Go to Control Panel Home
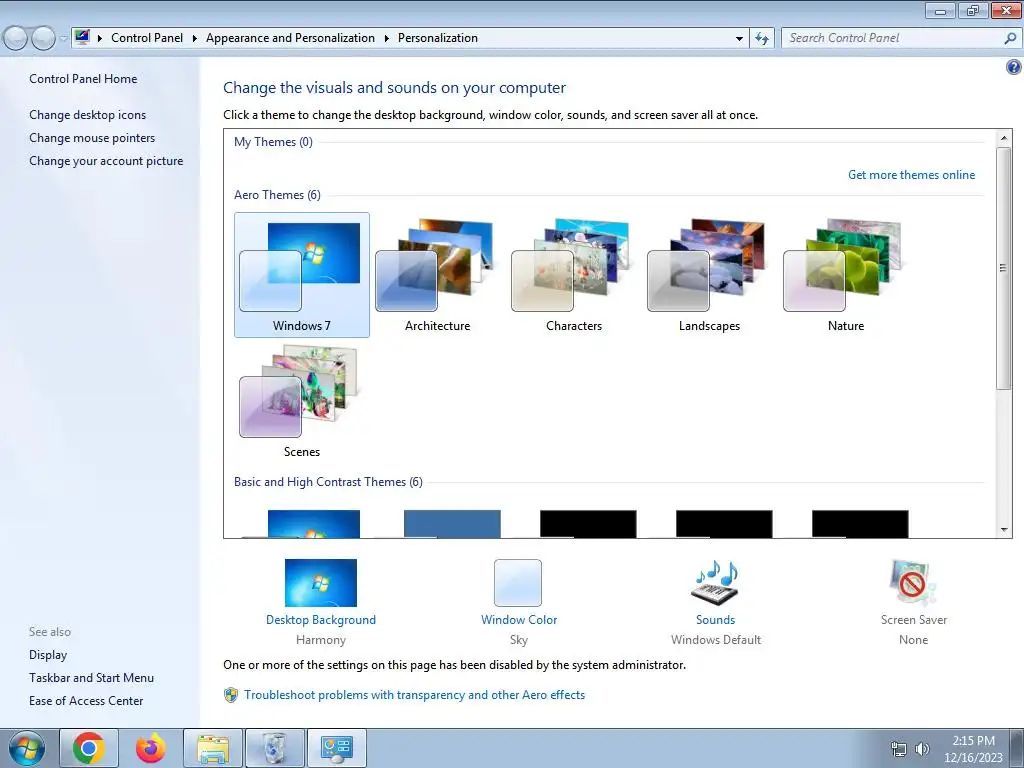 (x=83, y=79)
